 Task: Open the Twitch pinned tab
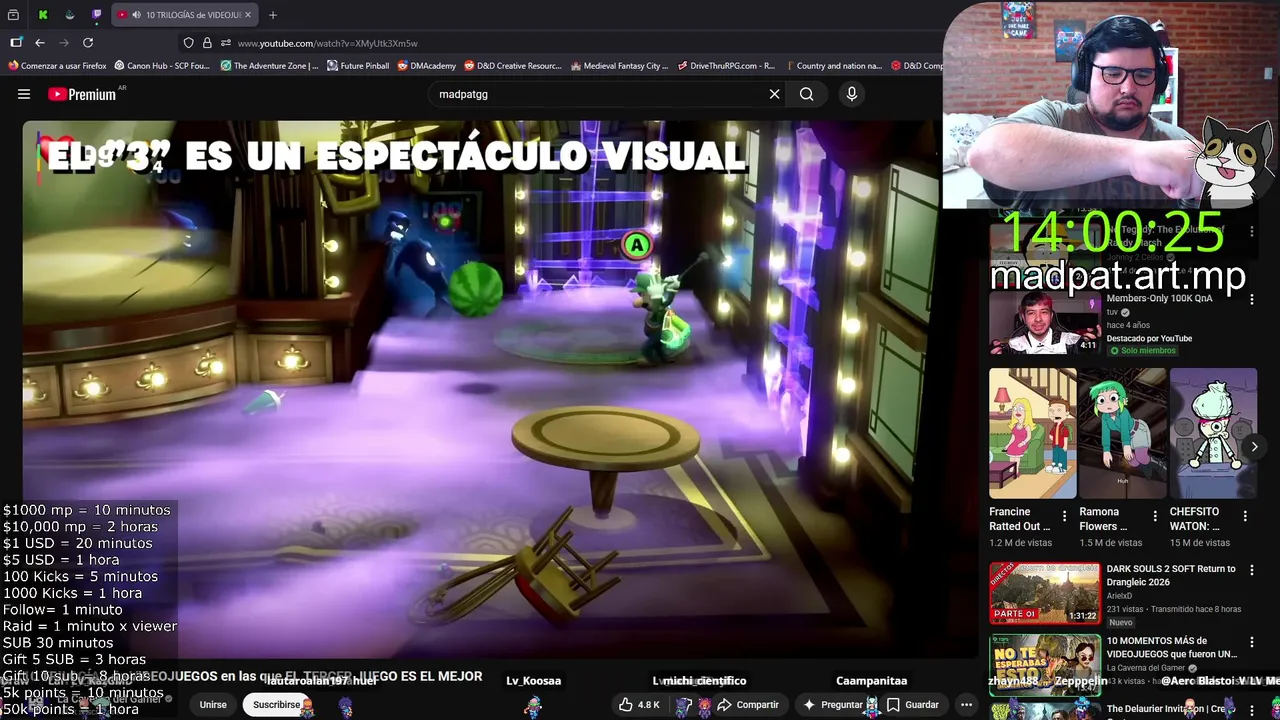[x=97, y=15]
